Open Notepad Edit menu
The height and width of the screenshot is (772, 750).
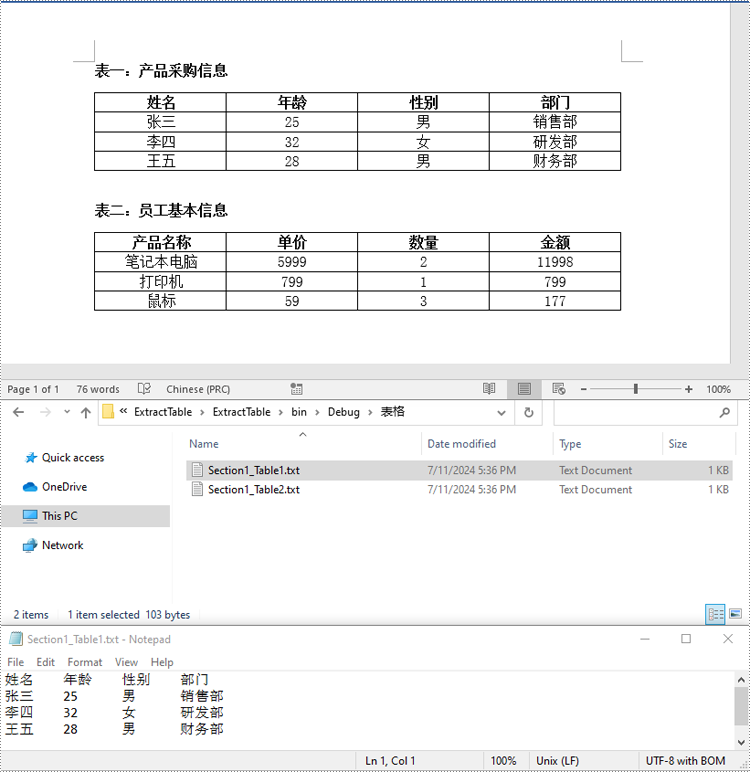tap(45, 662)
